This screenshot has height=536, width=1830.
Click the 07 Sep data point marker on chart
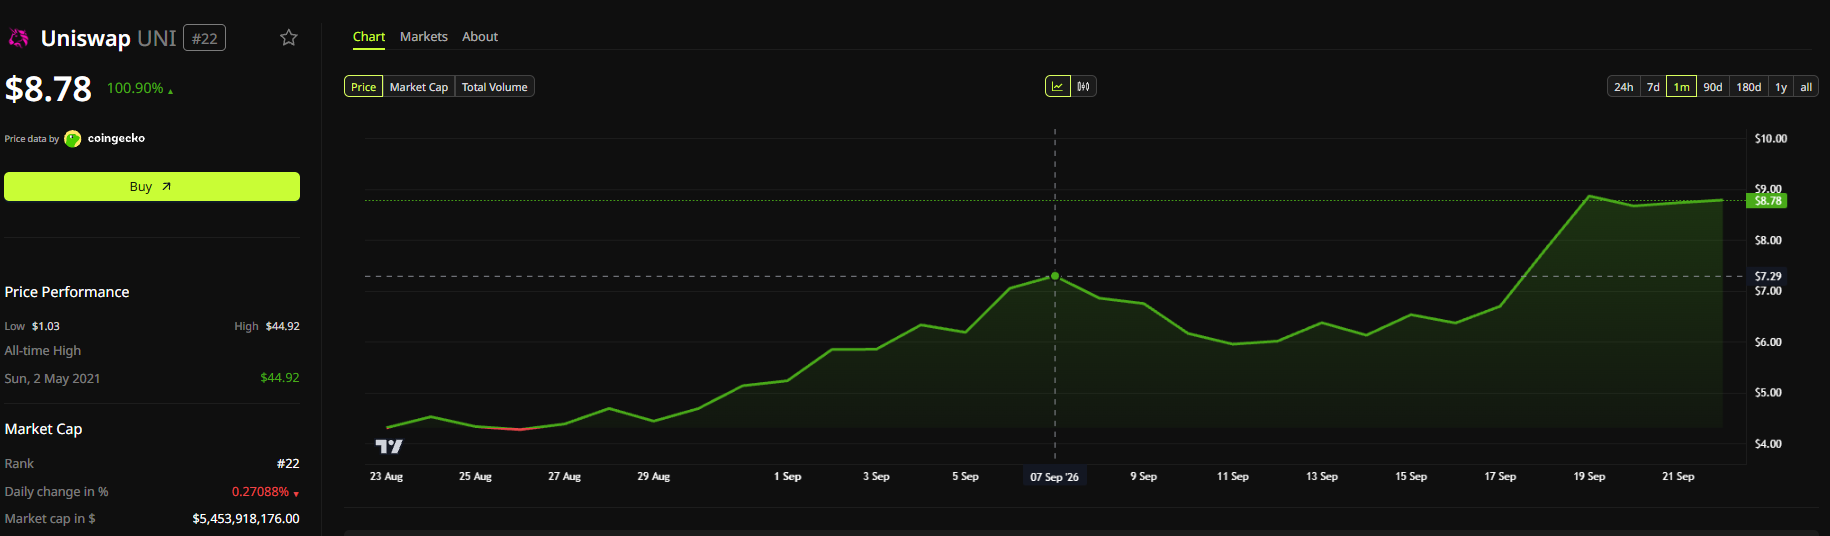pos(1055,276)
